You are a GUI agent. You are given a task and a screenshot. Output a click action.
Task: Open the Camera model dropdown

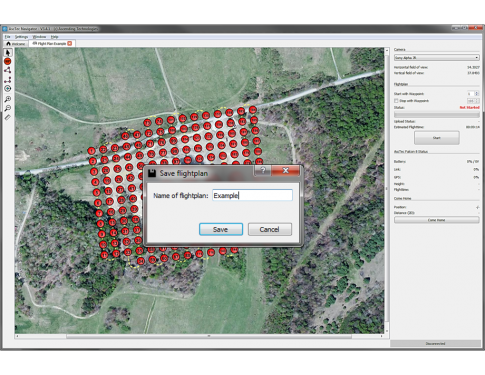pos(437,58)
